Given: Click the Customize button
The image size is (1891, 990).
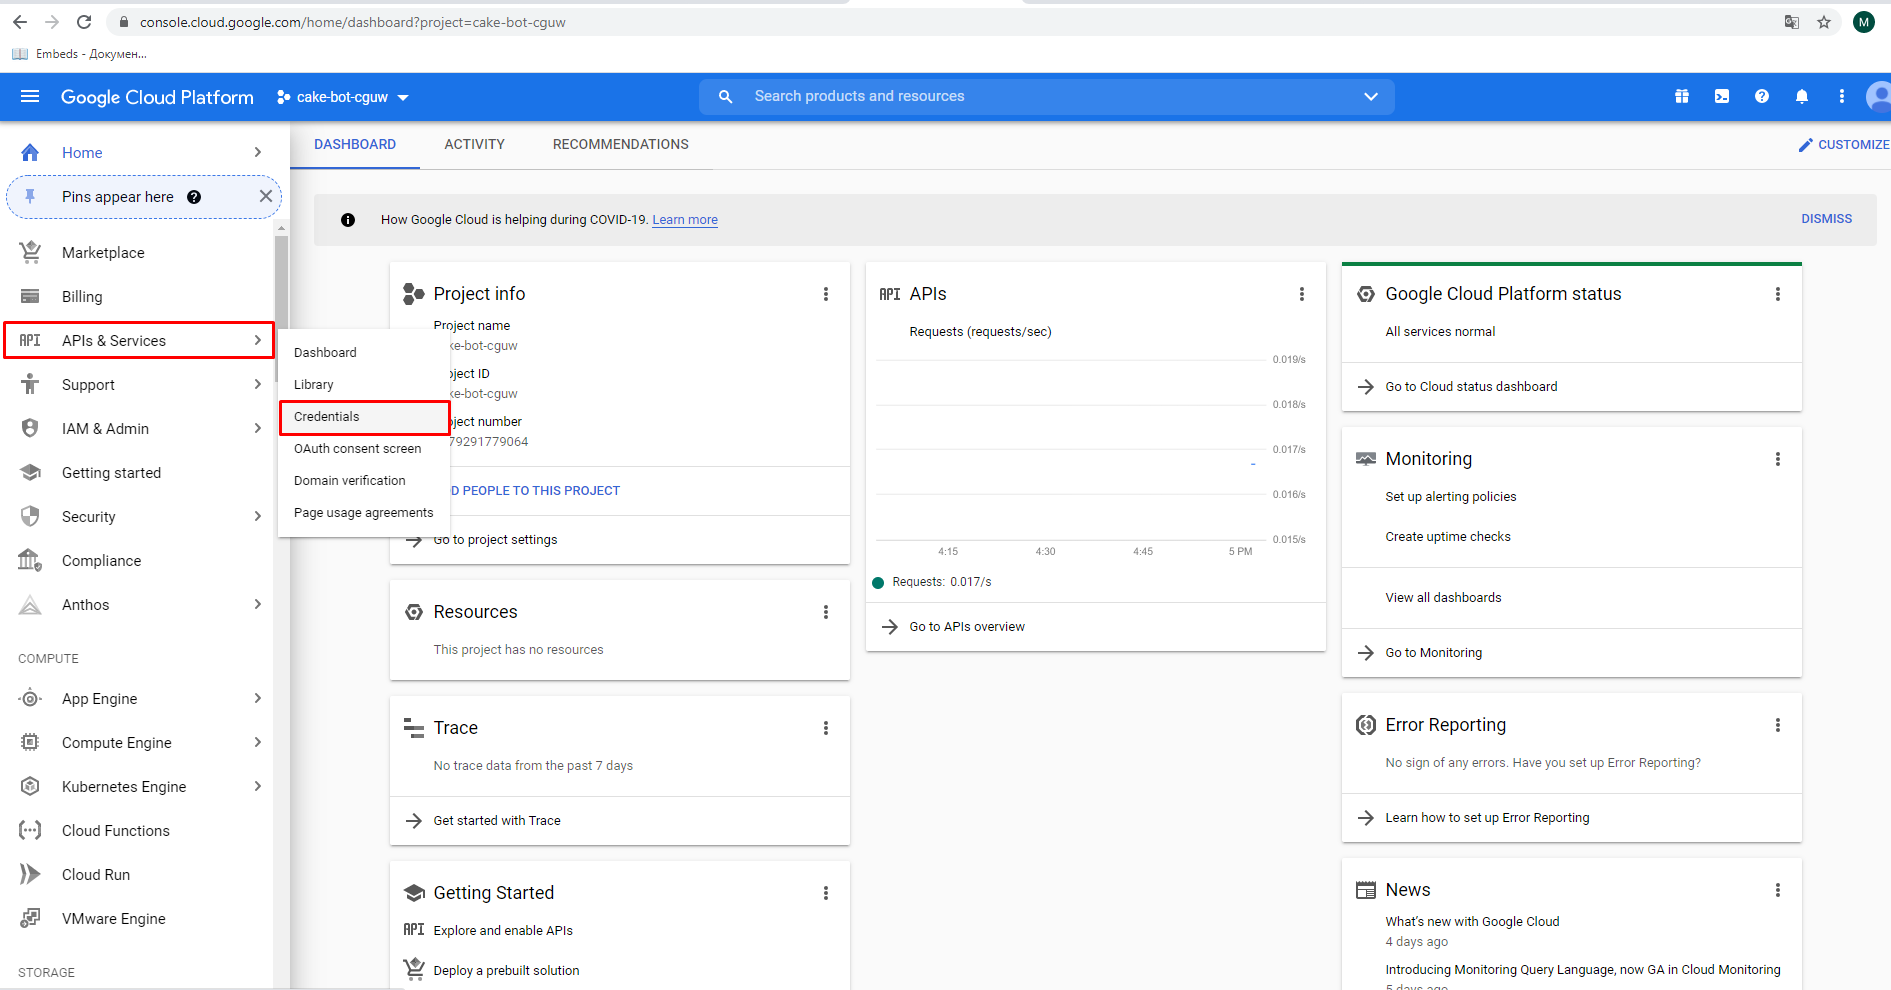Looking at the screenshot, I should 1843,145.
